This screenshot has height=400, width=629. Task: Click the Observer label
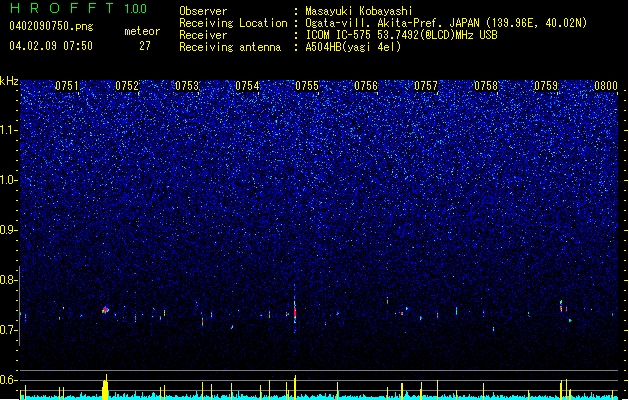203,11
